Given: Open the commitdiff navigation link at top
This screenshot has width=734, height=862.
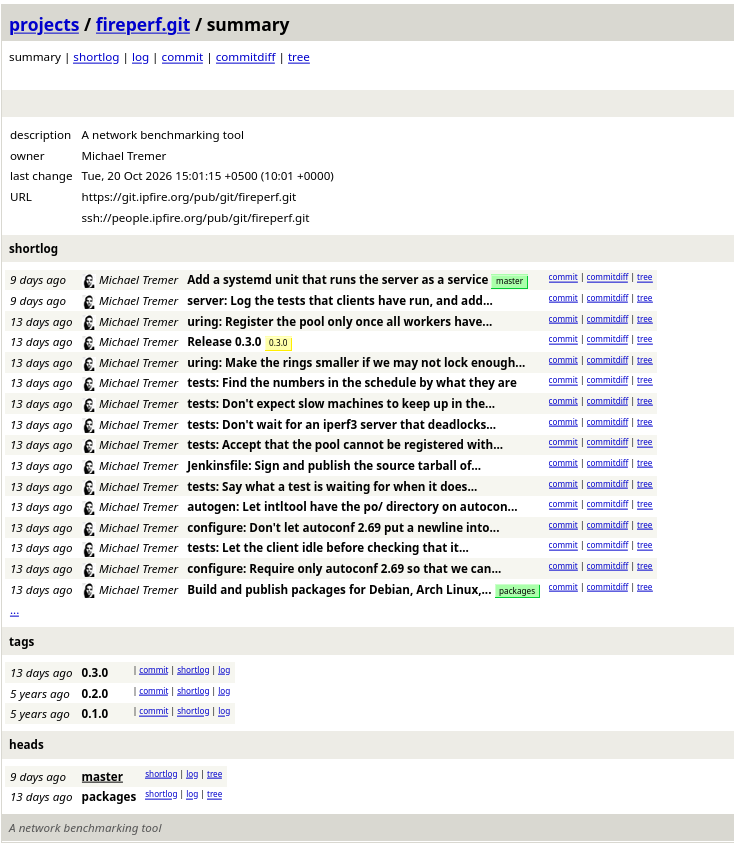Looking at the screenshot, I should pyautogui.click(x=245, y=57).
